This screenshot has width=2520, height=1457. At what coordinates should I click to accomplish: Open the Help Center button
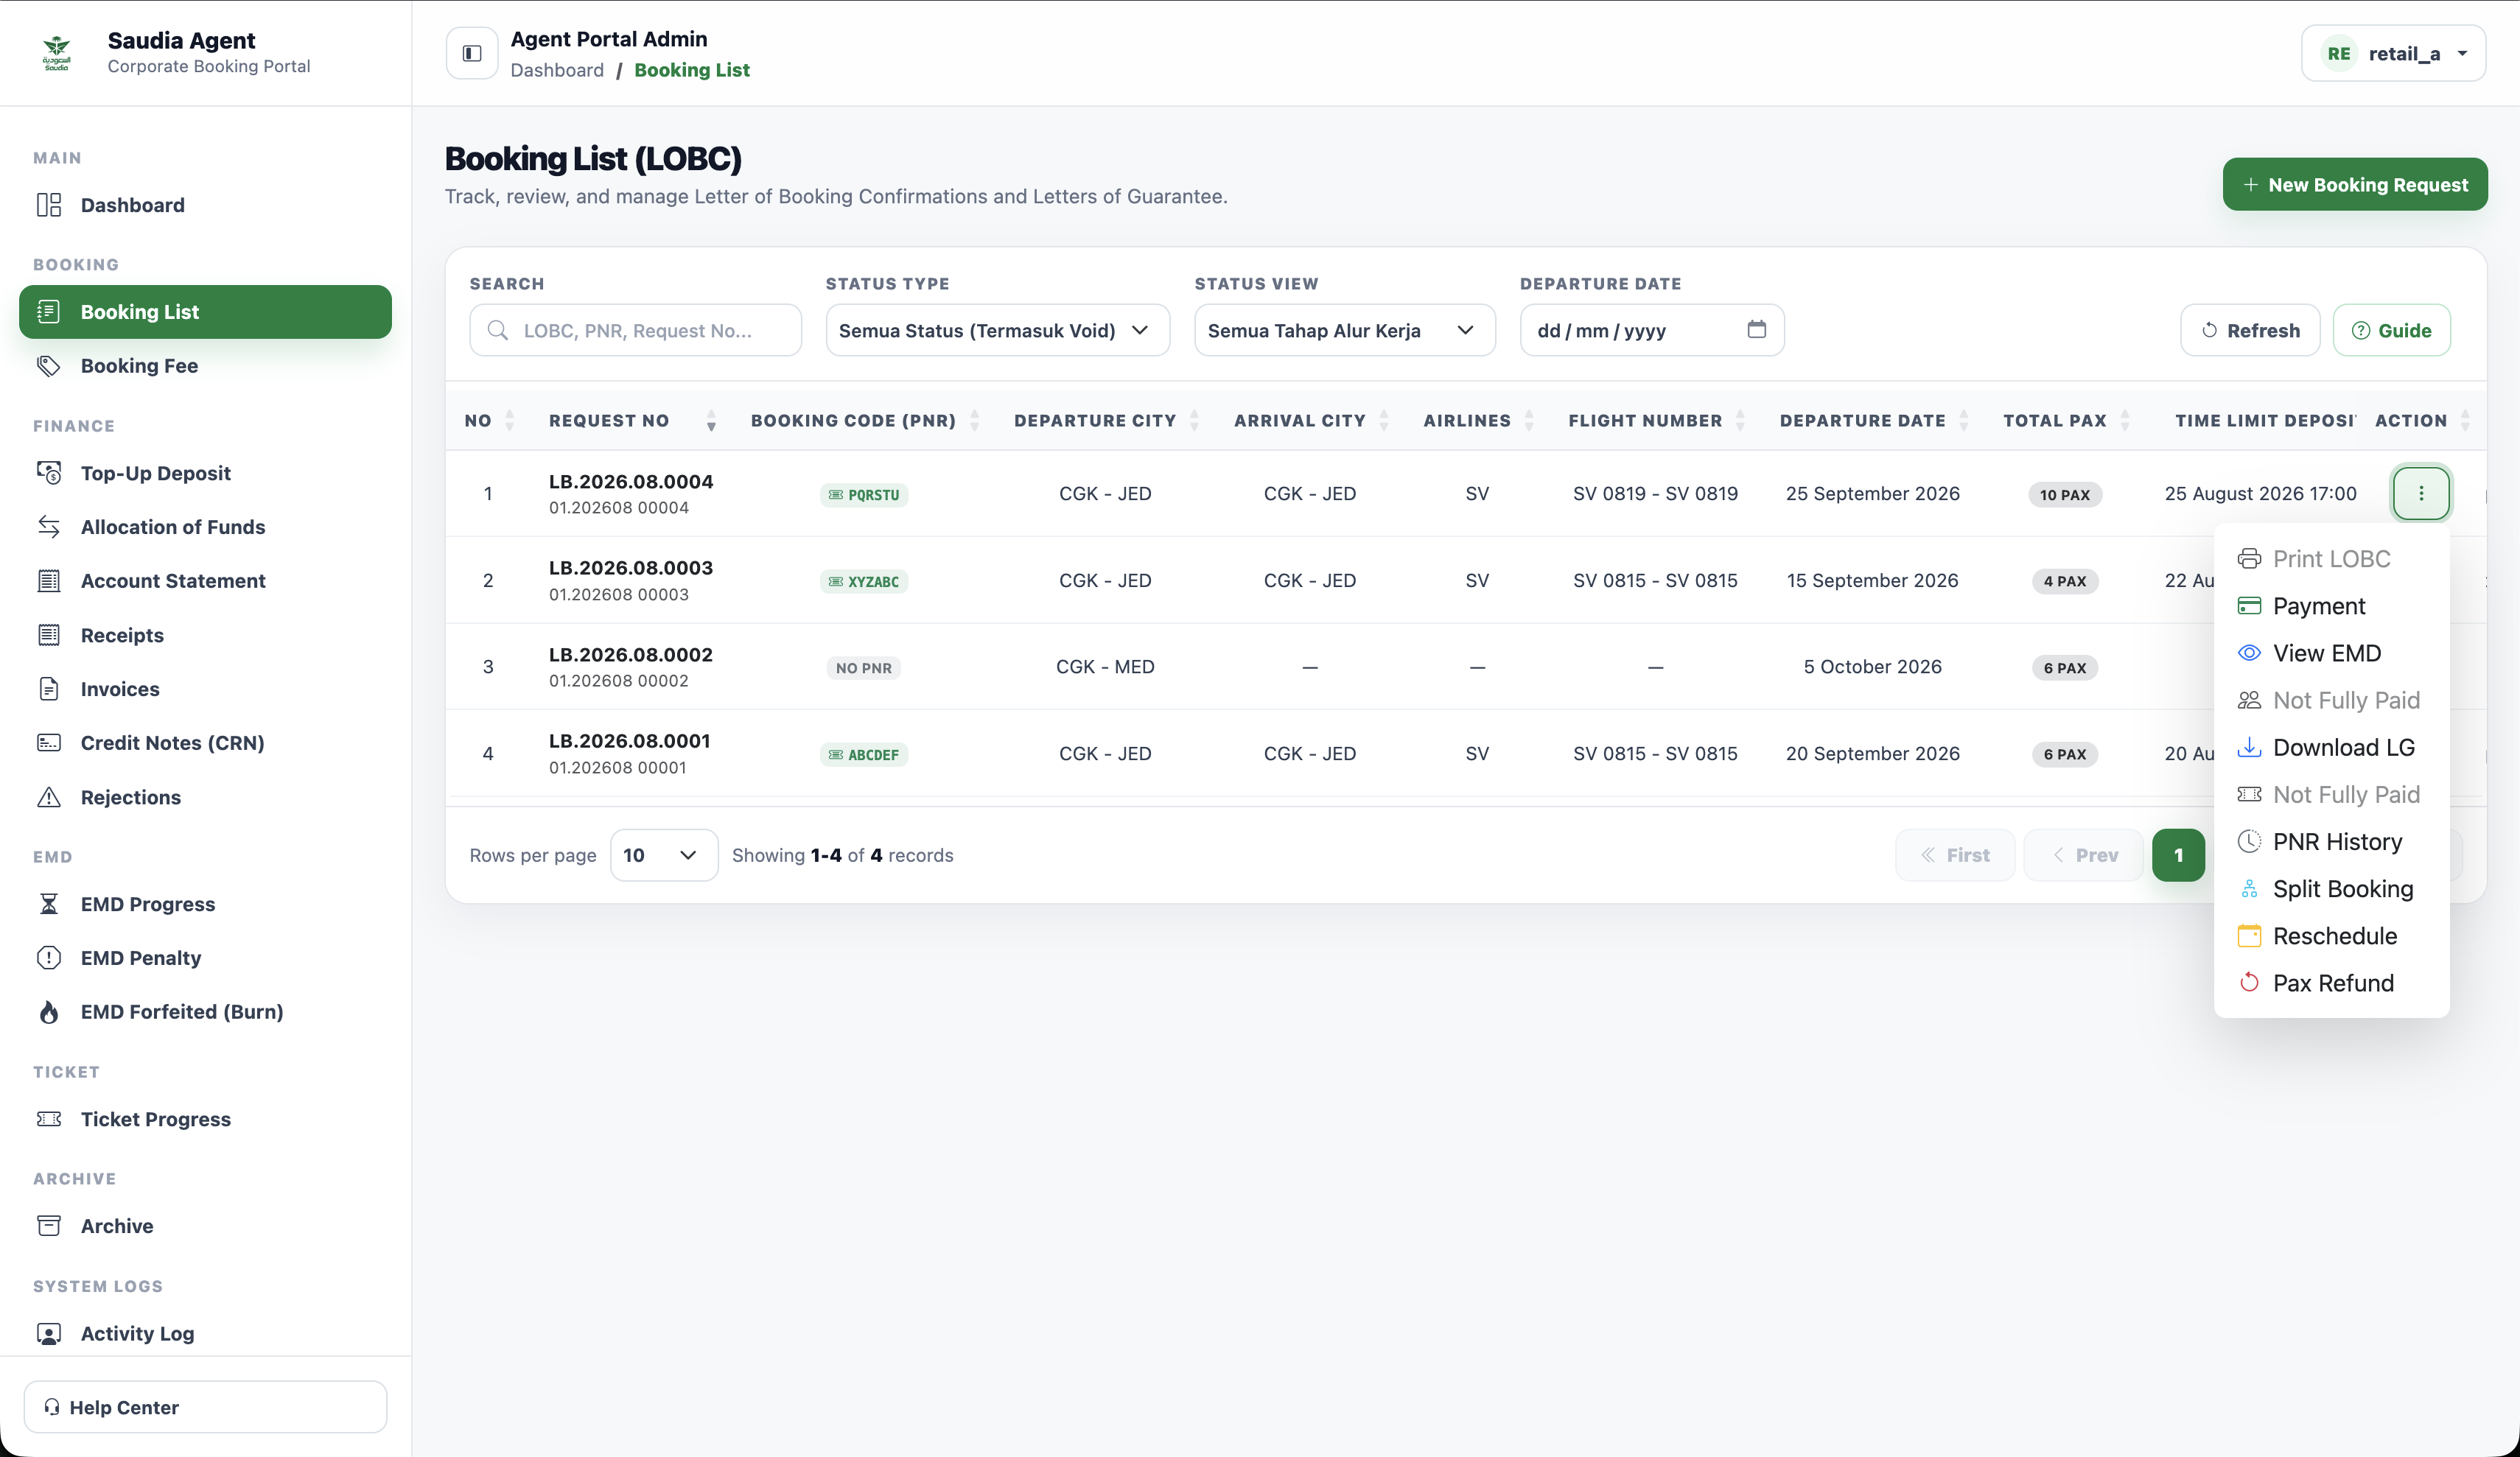coord(205,1407)
